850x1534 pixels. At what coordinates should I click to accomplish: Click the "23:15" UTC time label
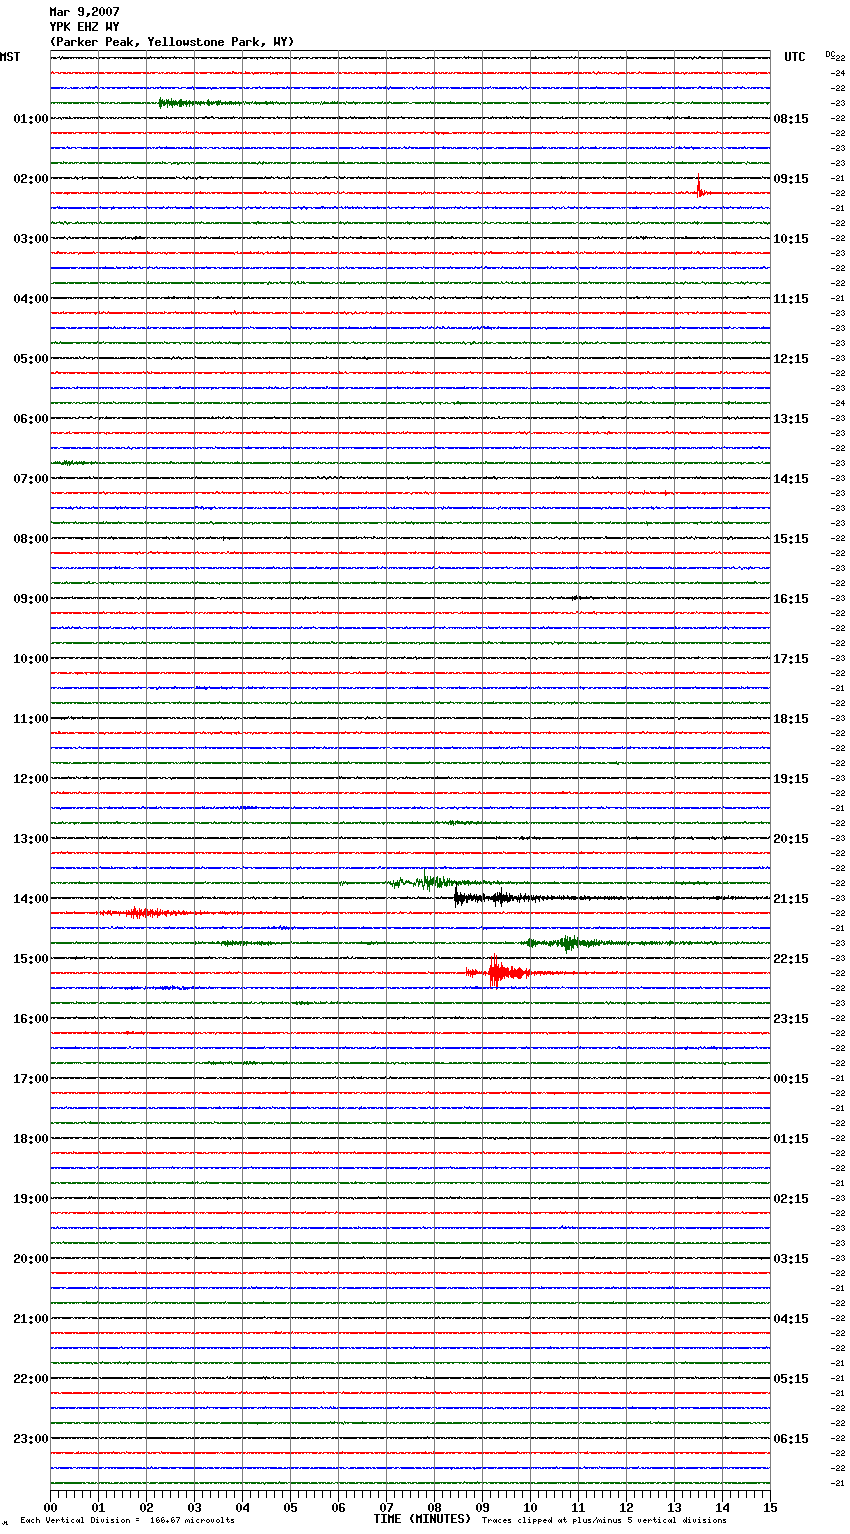[x=791, y=1019]
